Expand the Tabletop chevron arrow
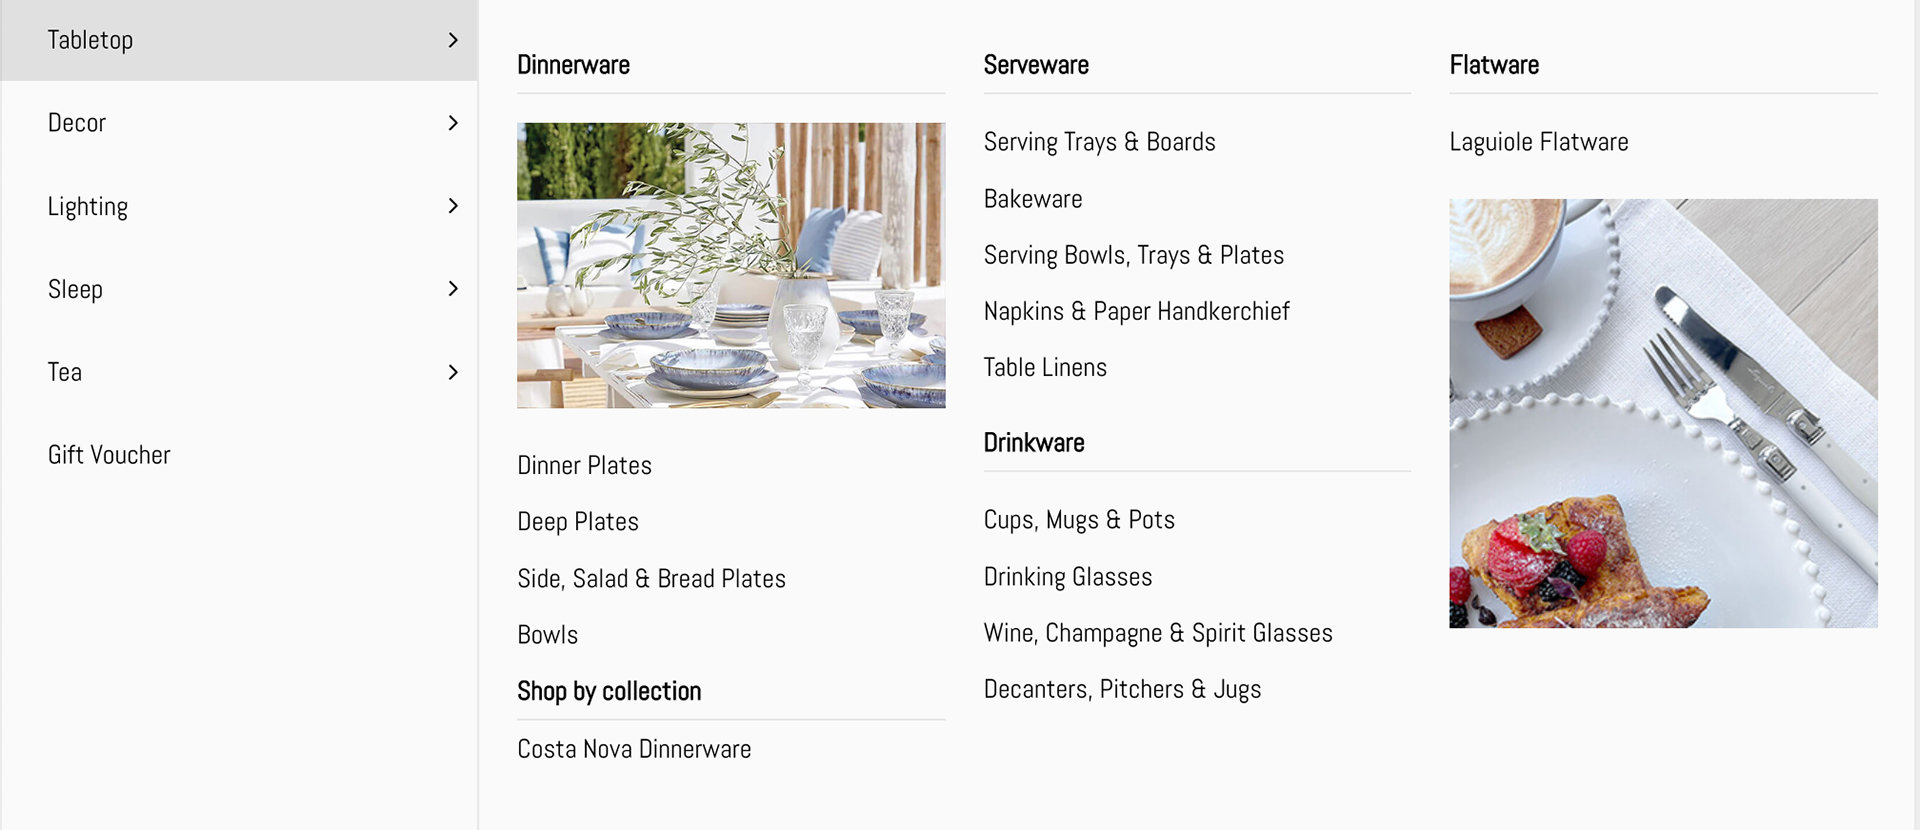The width and height of the screenshot is (1920, 830). click(x=453, y=40)
